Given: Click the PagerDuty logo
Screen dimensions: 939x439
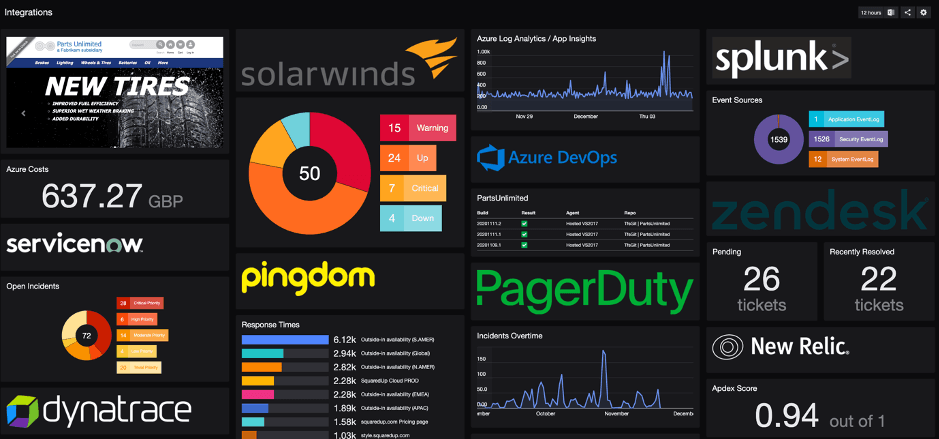Looking at the screenshot, I should click(x=584, y=292).
